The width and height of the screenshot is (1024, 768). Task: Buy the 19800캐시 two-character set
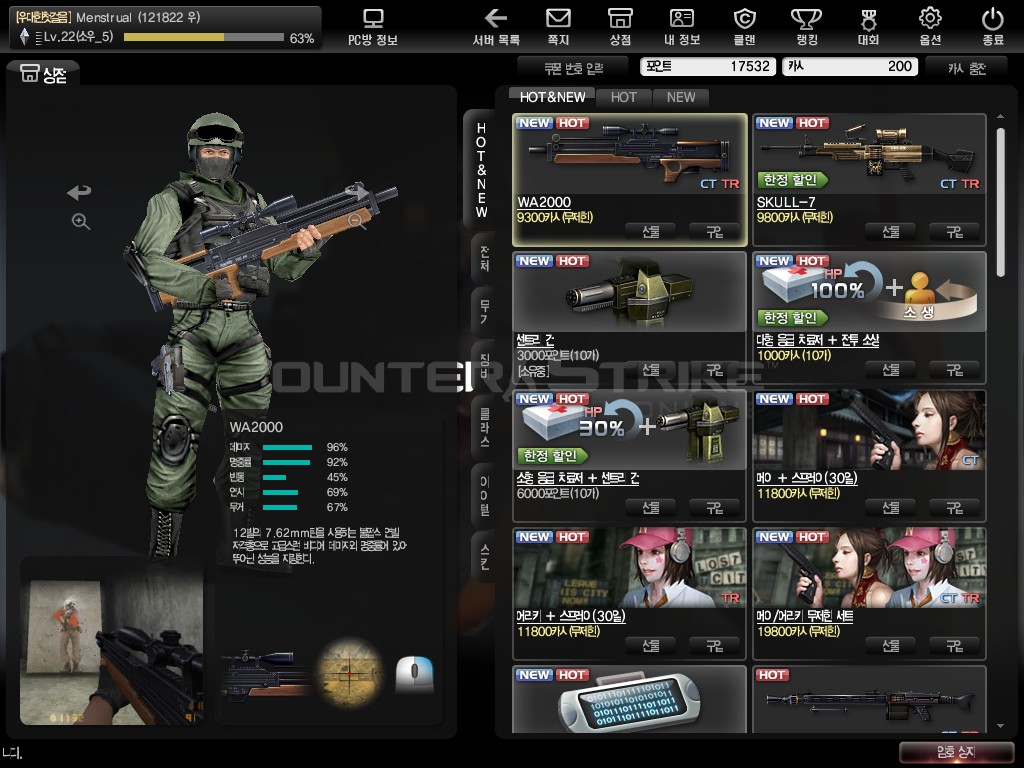[x=954, y=645]
